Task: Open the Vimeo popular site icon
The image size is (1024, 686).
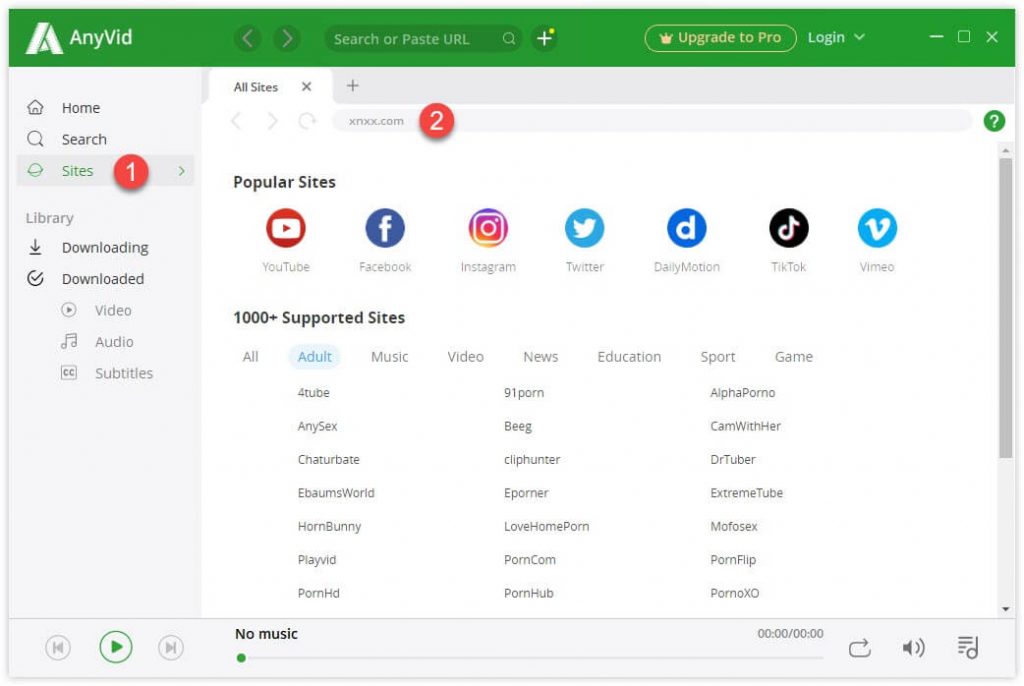Action: (x=876, y=228)
